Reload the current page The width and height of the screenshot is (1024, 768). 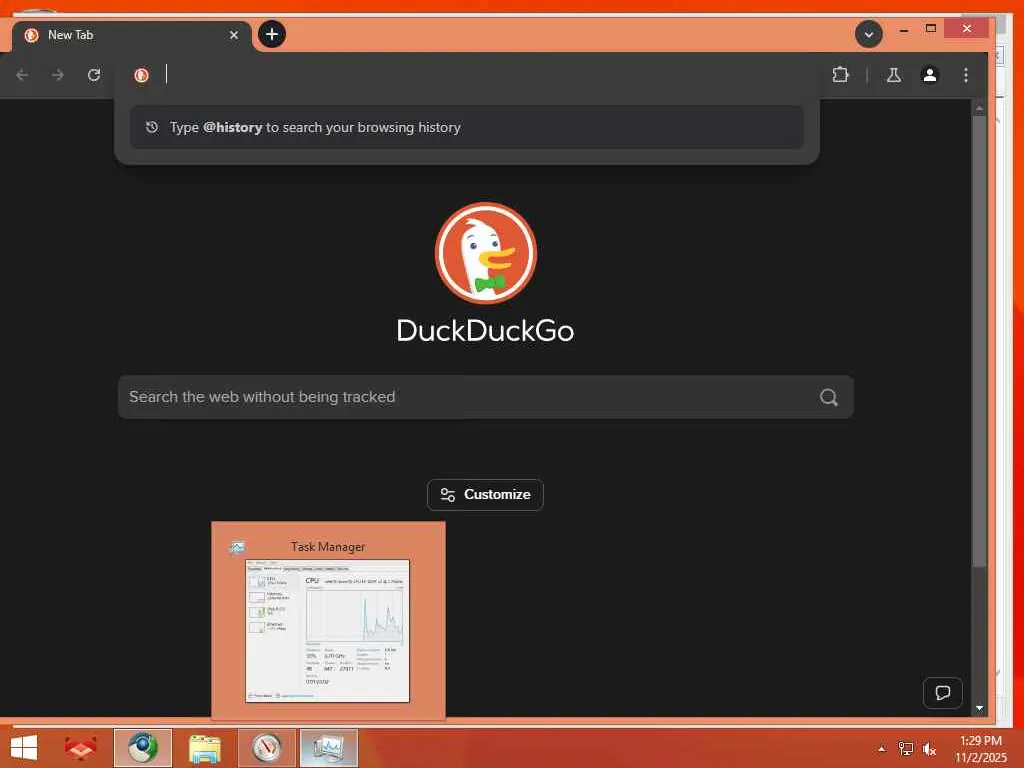coord(94,75)
